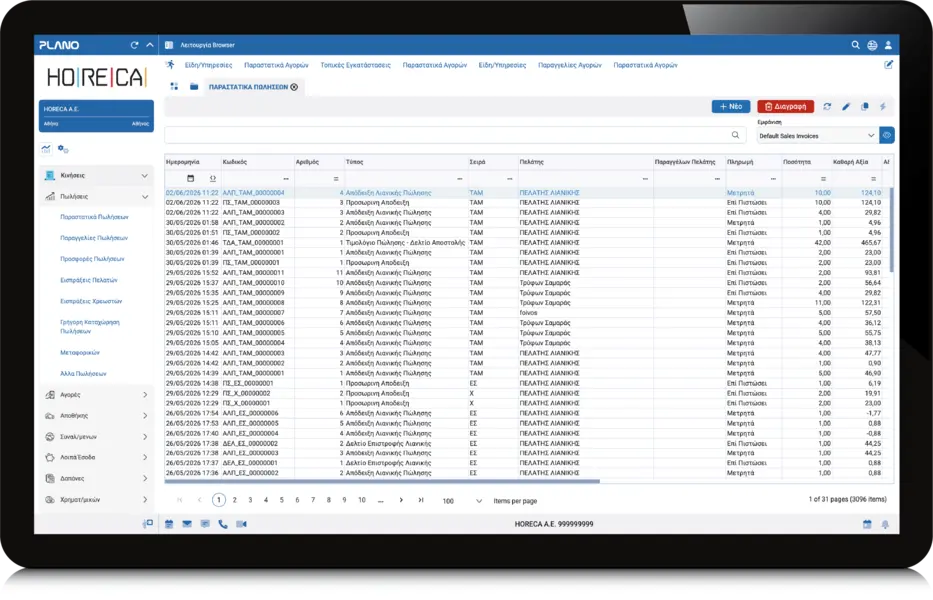Open the date picker calendar in the Ημερομηνία filter

(x=190, y=179)
